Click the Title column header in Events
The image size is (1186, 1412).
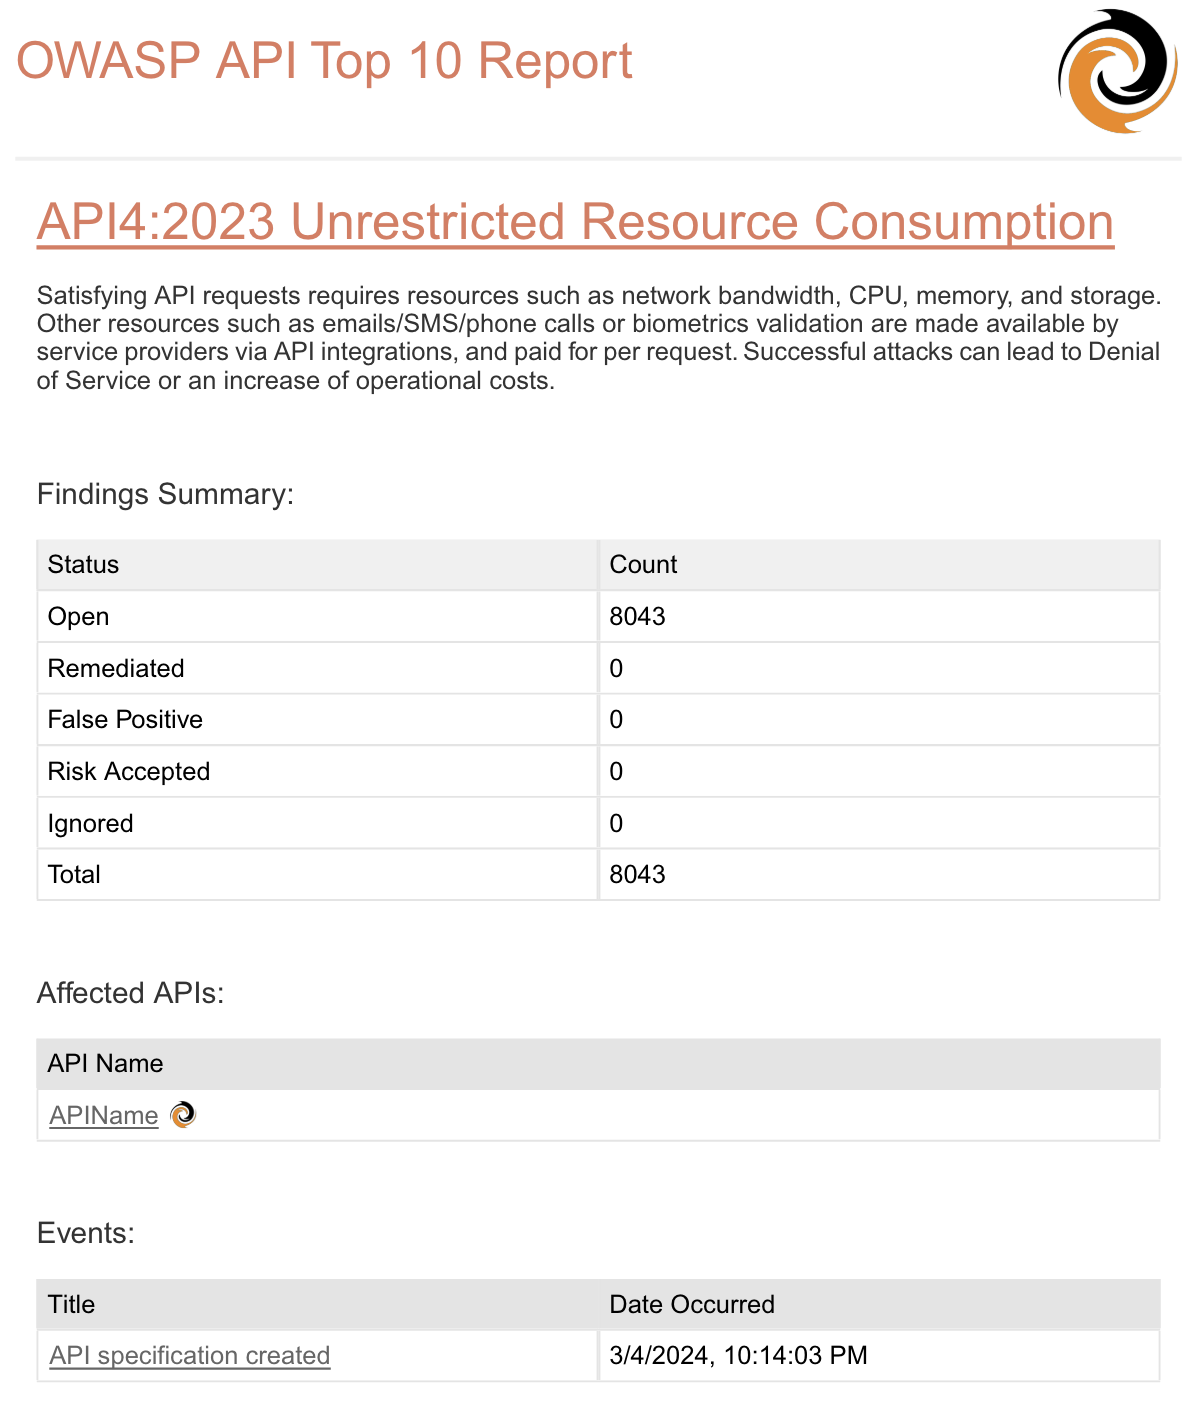point(72,1304)
